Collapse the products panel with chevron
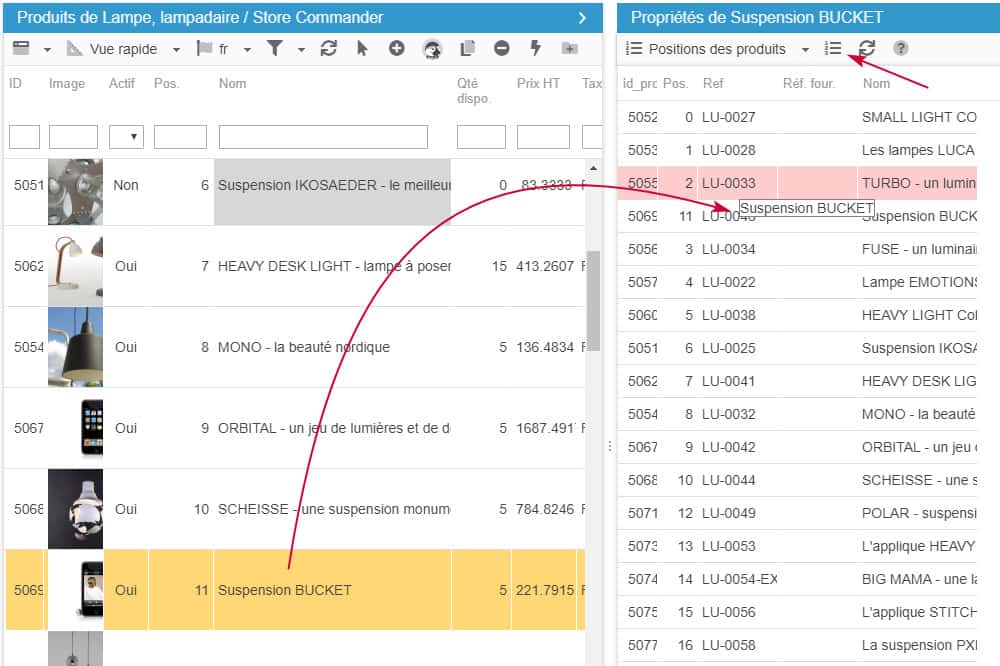This screenshot has height=666, width=1000. coord(582,17)
